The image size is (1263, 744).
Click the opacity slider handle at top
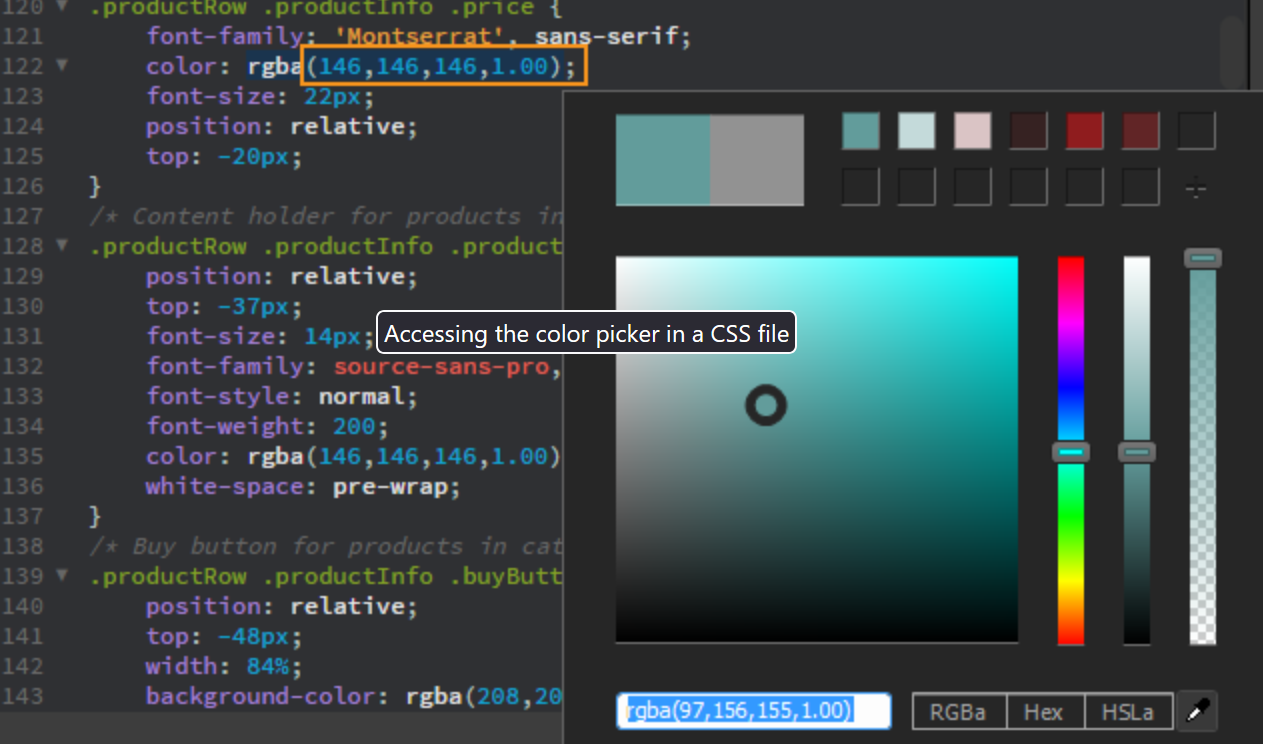point(1203,258)
